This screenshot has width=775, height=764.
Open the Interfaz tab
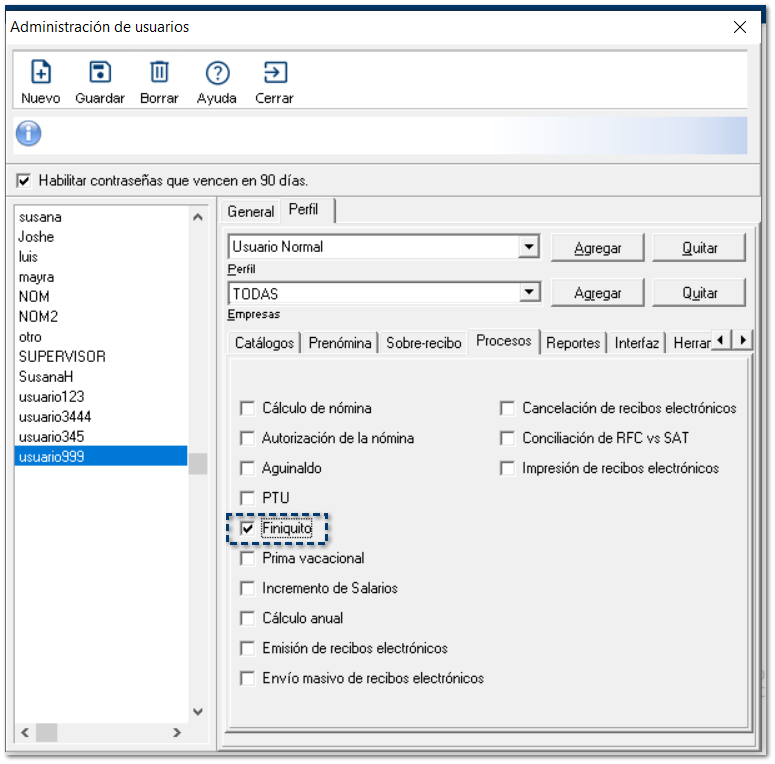point(637,343)
